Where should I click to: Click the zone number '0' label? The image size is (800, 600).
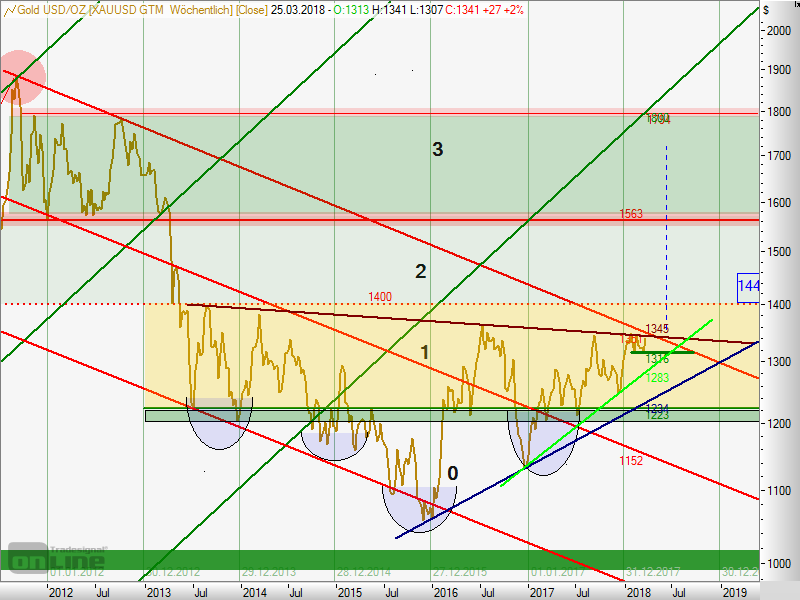[x=453, y=473]
